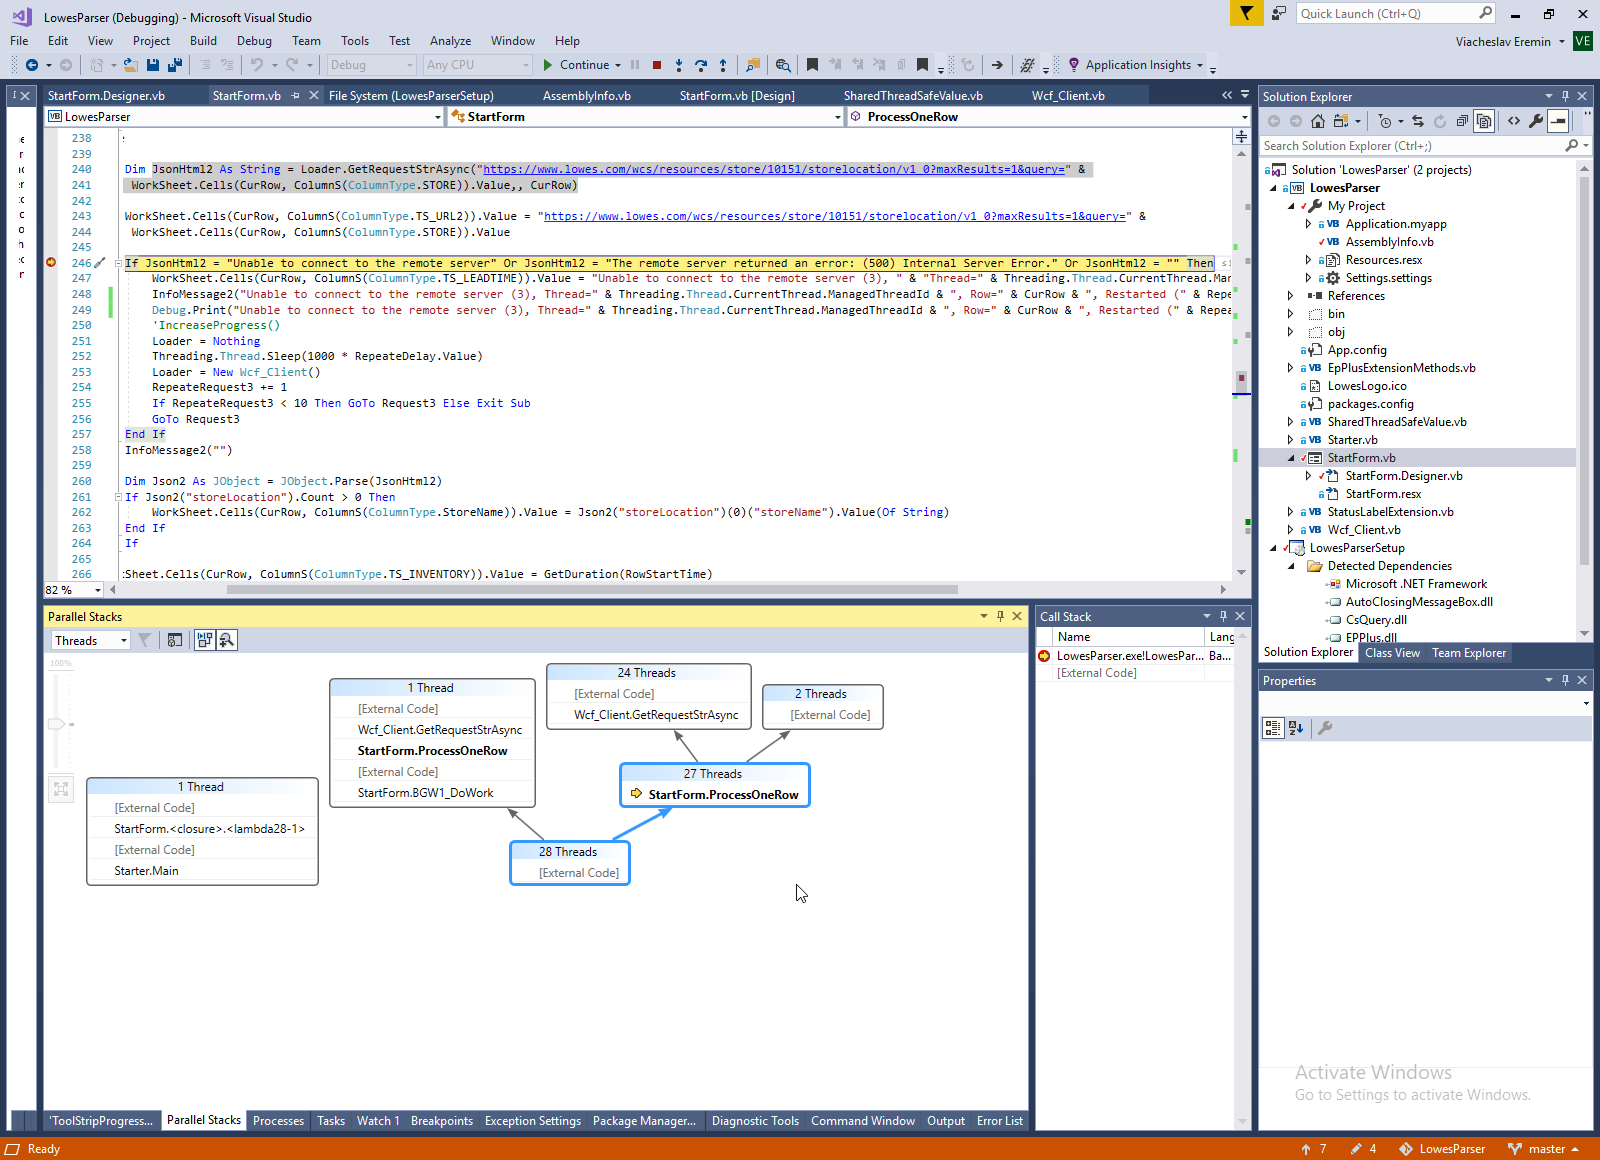Click the lowes.com URL link on line 240
The image size is (1600, 1160).
(x=774, y=169)
